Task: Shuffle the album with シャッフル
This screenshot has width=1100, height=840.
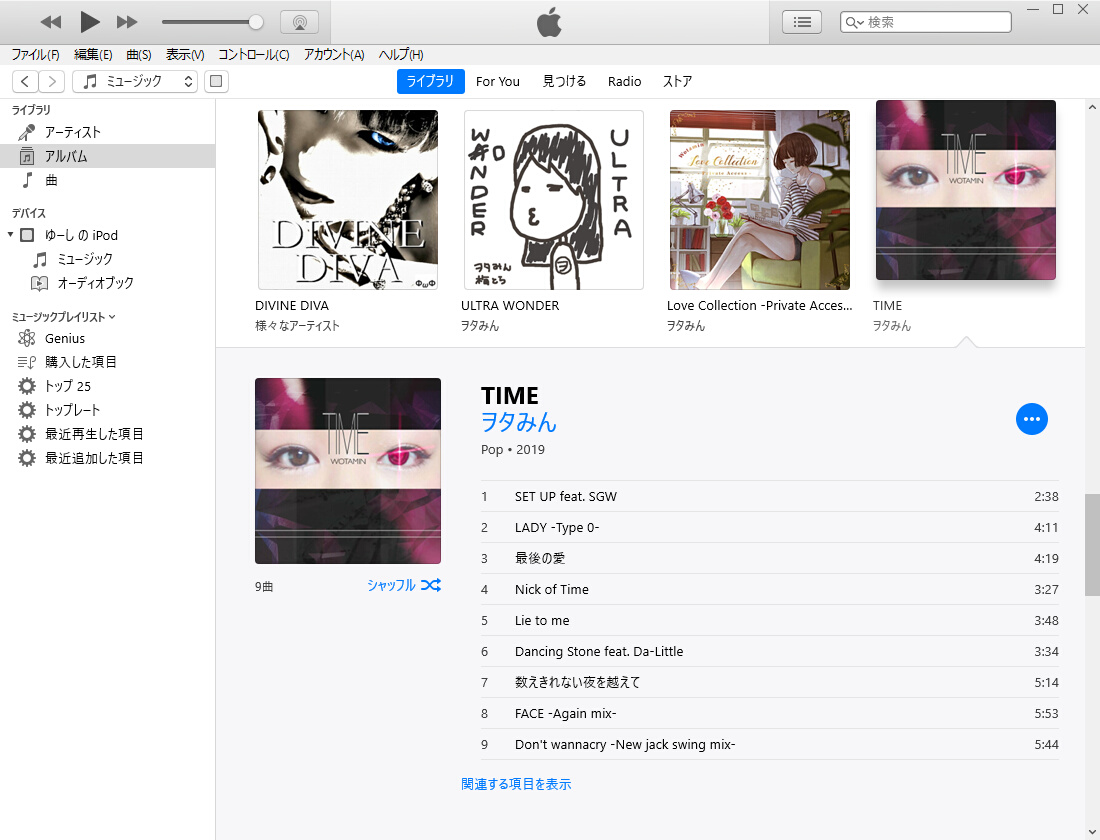Action: [x=404, y=585]
